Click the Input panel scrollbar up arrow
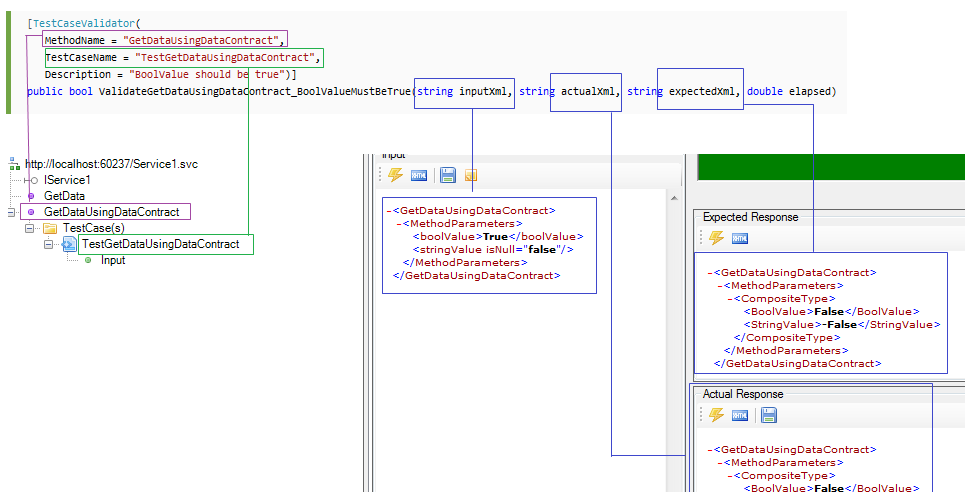The image size is (968, 492). [x=674, y=198]
